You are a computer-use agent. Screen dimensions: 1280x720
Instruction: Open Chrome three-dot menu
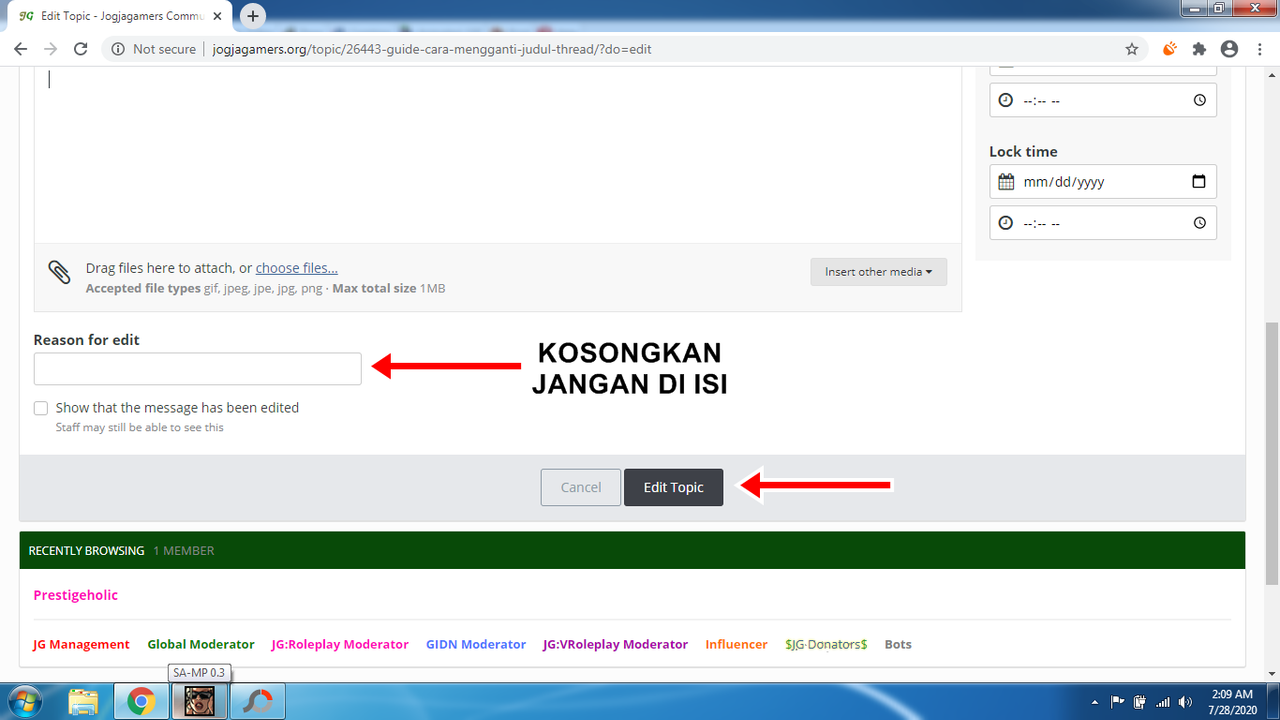pos(1259,48)
